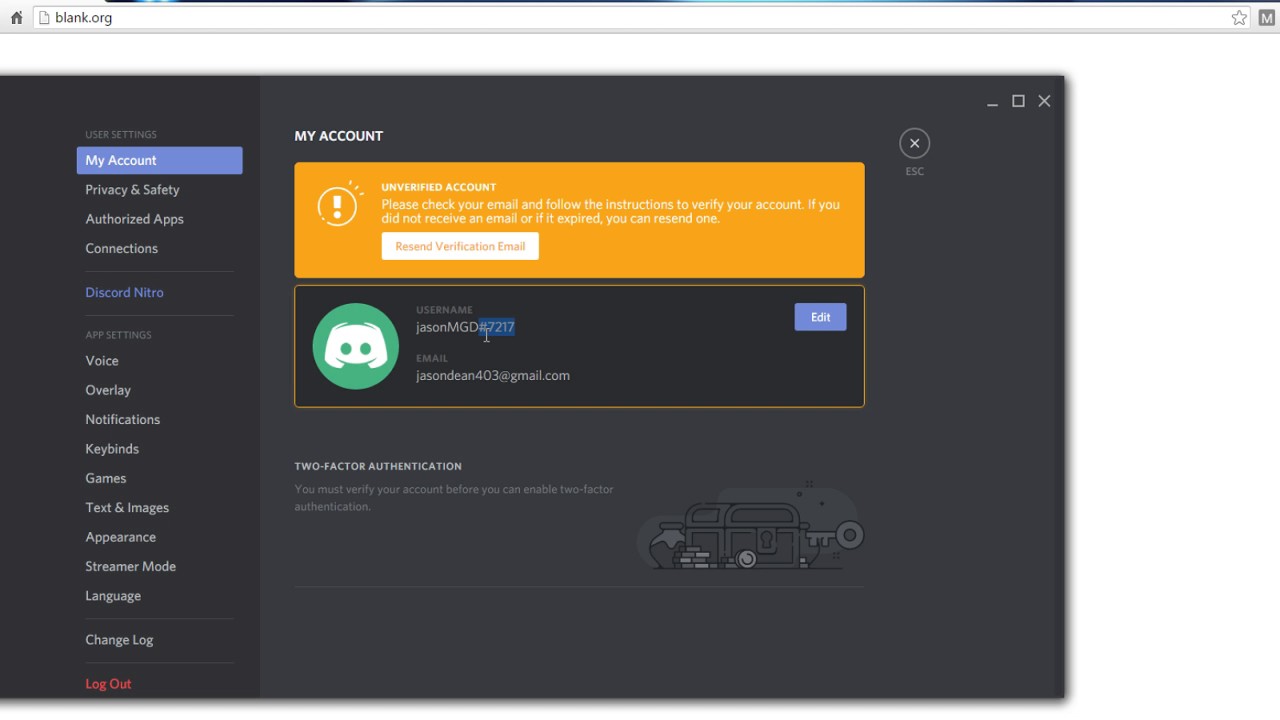
Task: Select Text & Images settings
Action: (127, 507)
